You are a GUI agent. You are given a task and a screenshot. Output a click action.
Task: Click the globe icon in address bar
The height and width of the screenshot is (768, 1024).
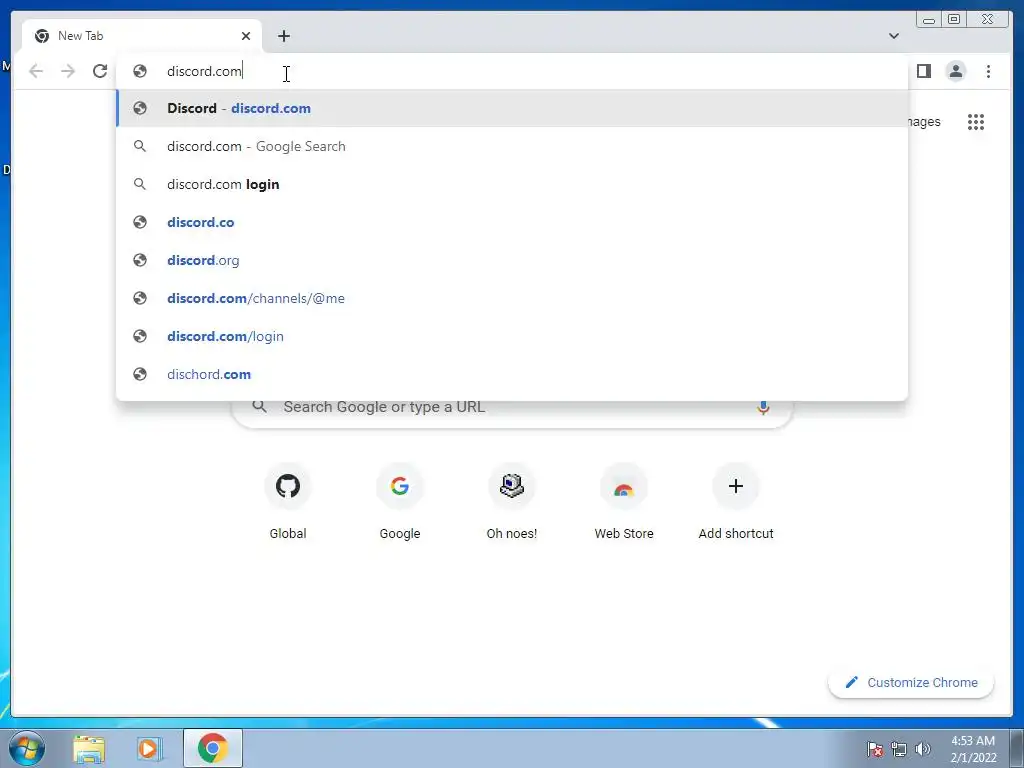[x=140, y=71]
